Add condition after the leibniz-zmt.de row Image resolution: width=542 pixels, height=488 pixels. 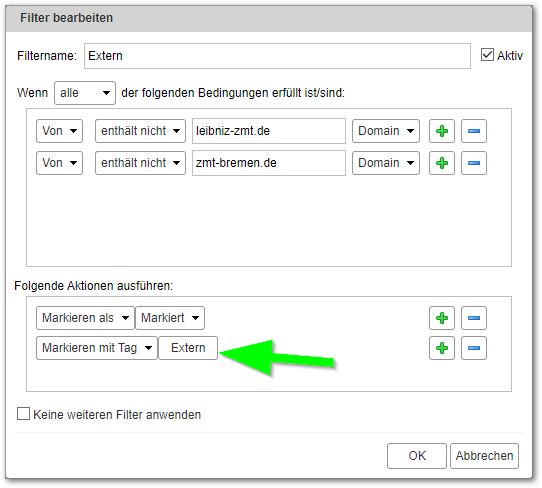click(x=442, y=131)
